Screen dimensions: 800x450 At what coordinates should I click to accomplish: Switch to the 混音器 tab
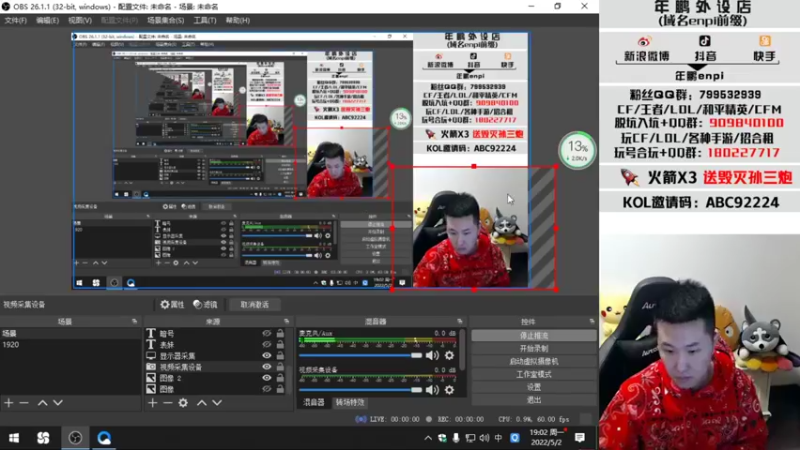(313, 403)
